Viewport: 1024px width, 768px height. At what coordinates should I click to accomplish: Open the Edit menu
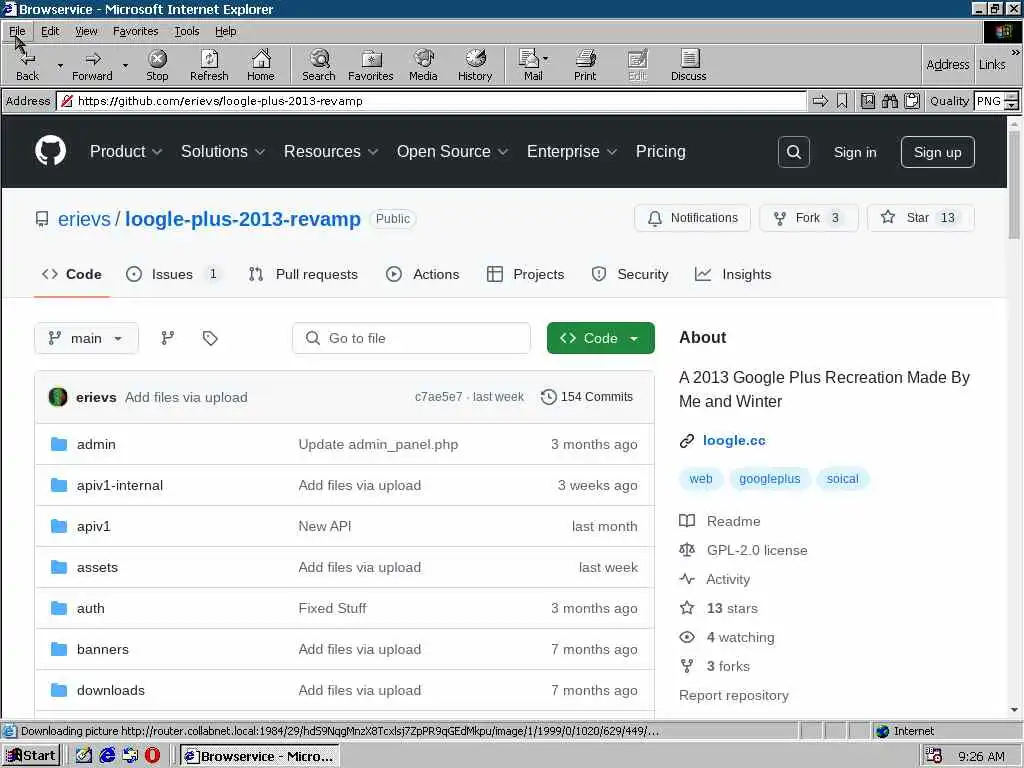tap(50, 31)
